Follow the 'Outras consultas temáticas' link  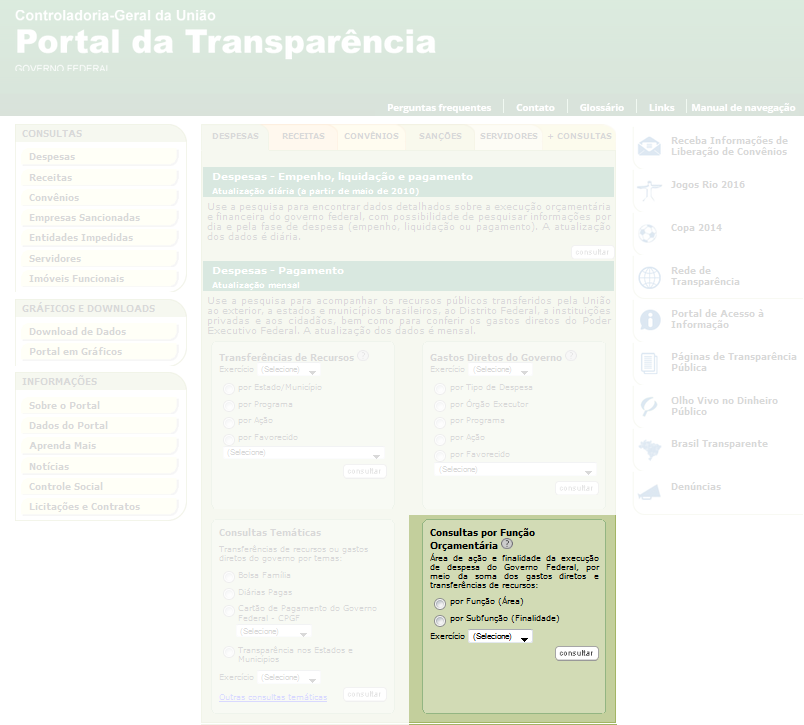click(273, 697)
